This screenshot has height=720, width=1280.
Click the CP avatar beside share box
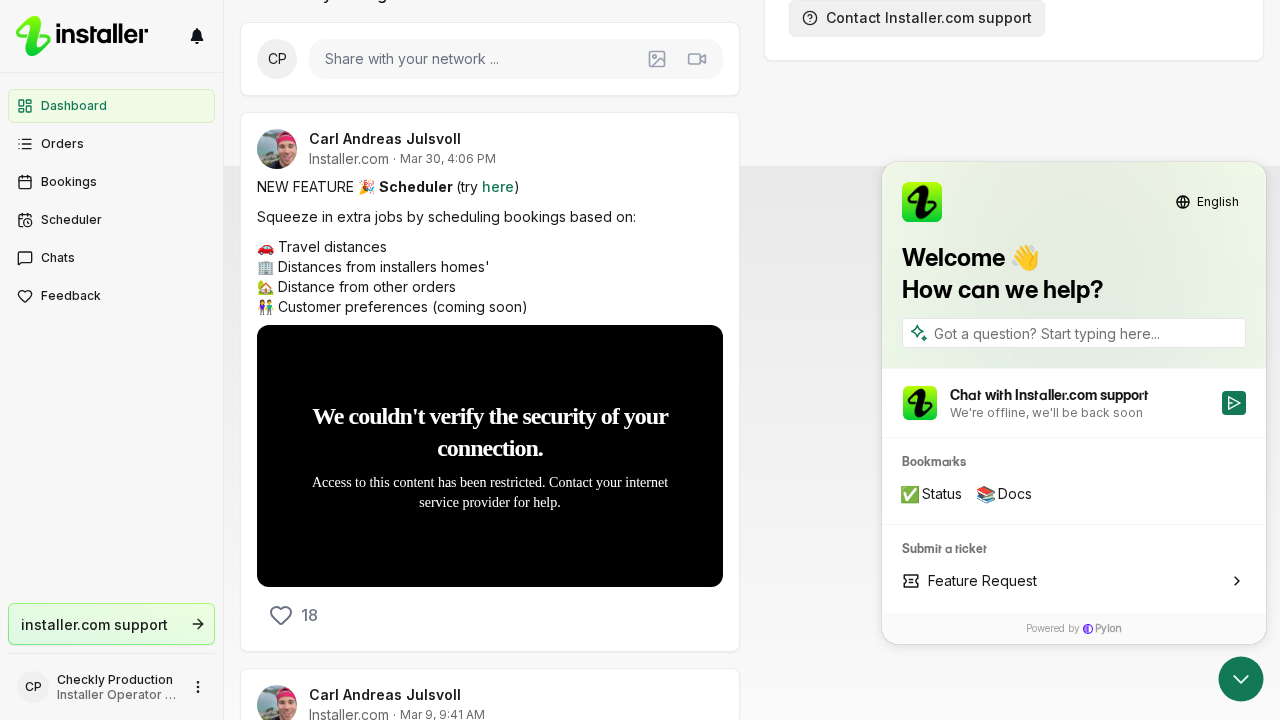(277, 59)
